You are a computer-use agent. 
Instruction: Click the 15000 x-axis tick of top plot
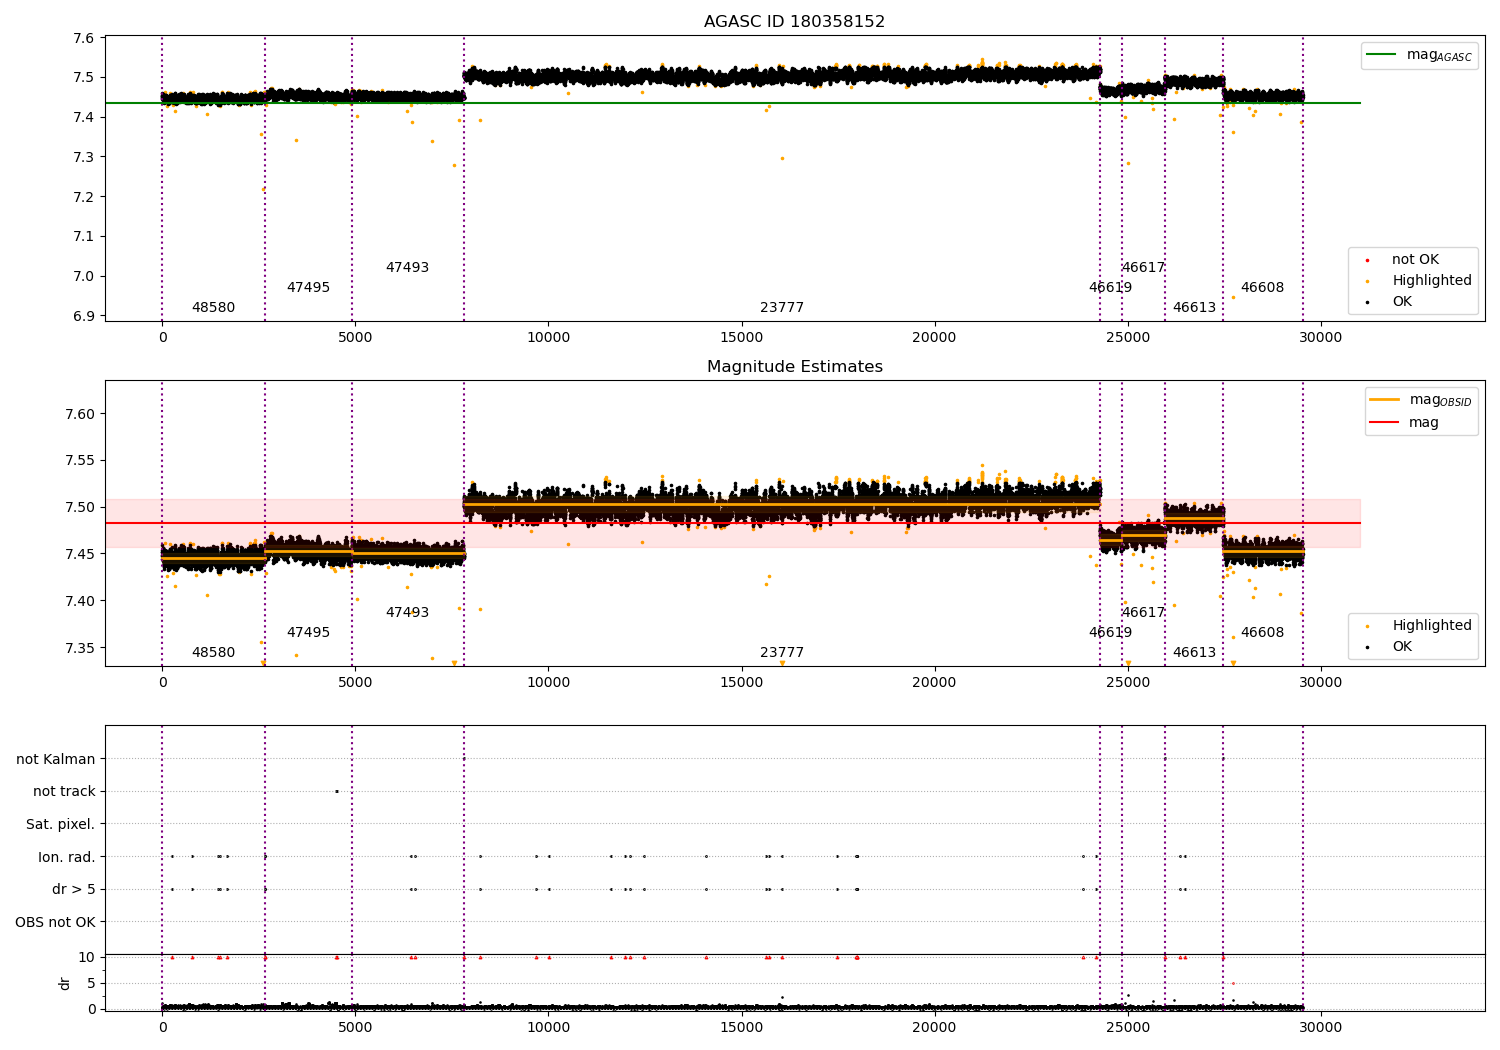pyautogui.click(x=741, y=338)
